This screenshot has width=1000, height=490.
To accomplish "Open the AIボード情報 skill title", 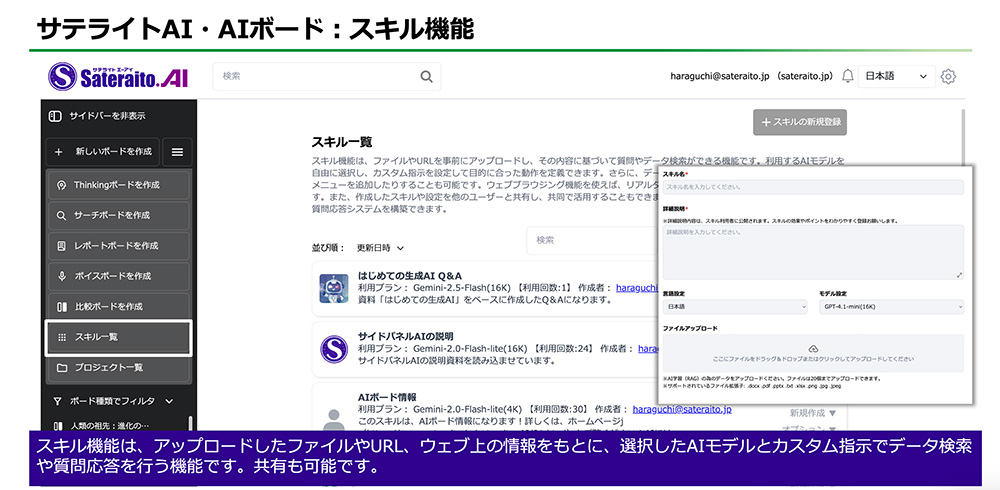I will (x=388, y=397).
